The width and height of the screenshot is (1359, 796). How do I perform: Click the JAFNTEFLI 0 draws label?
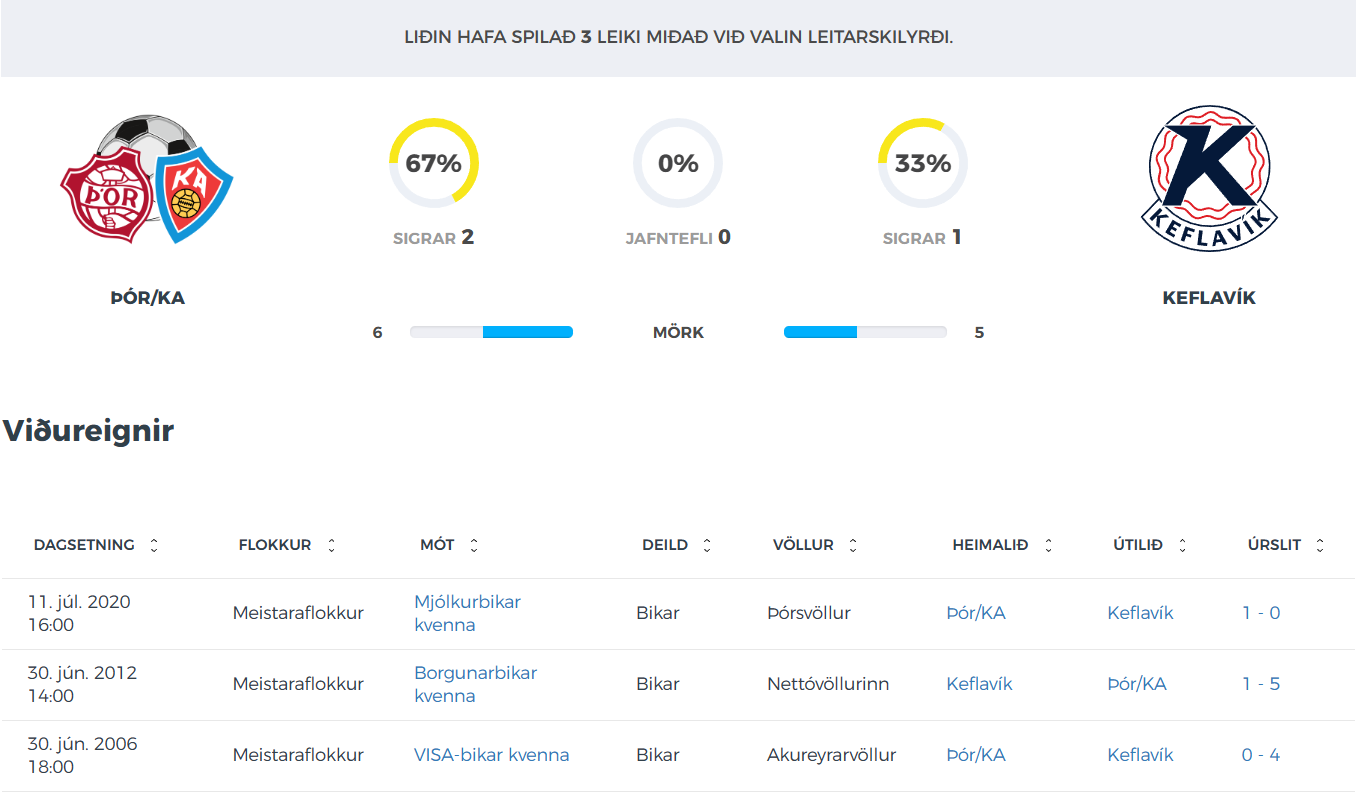pyautogui.click(x=678, y=238)
